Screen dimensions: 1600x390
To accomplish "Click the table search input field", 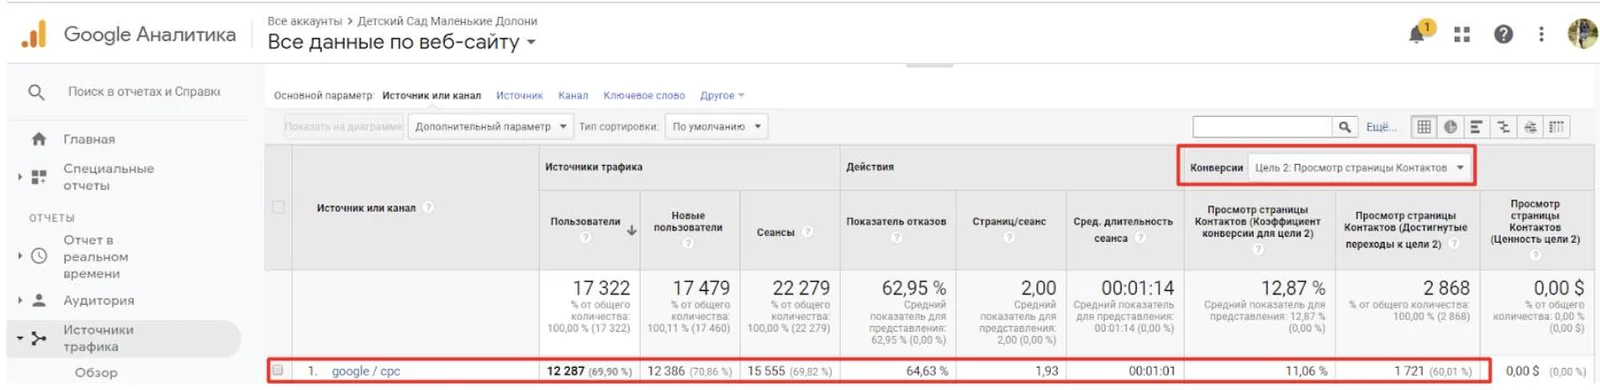I will pos(1263,127).
